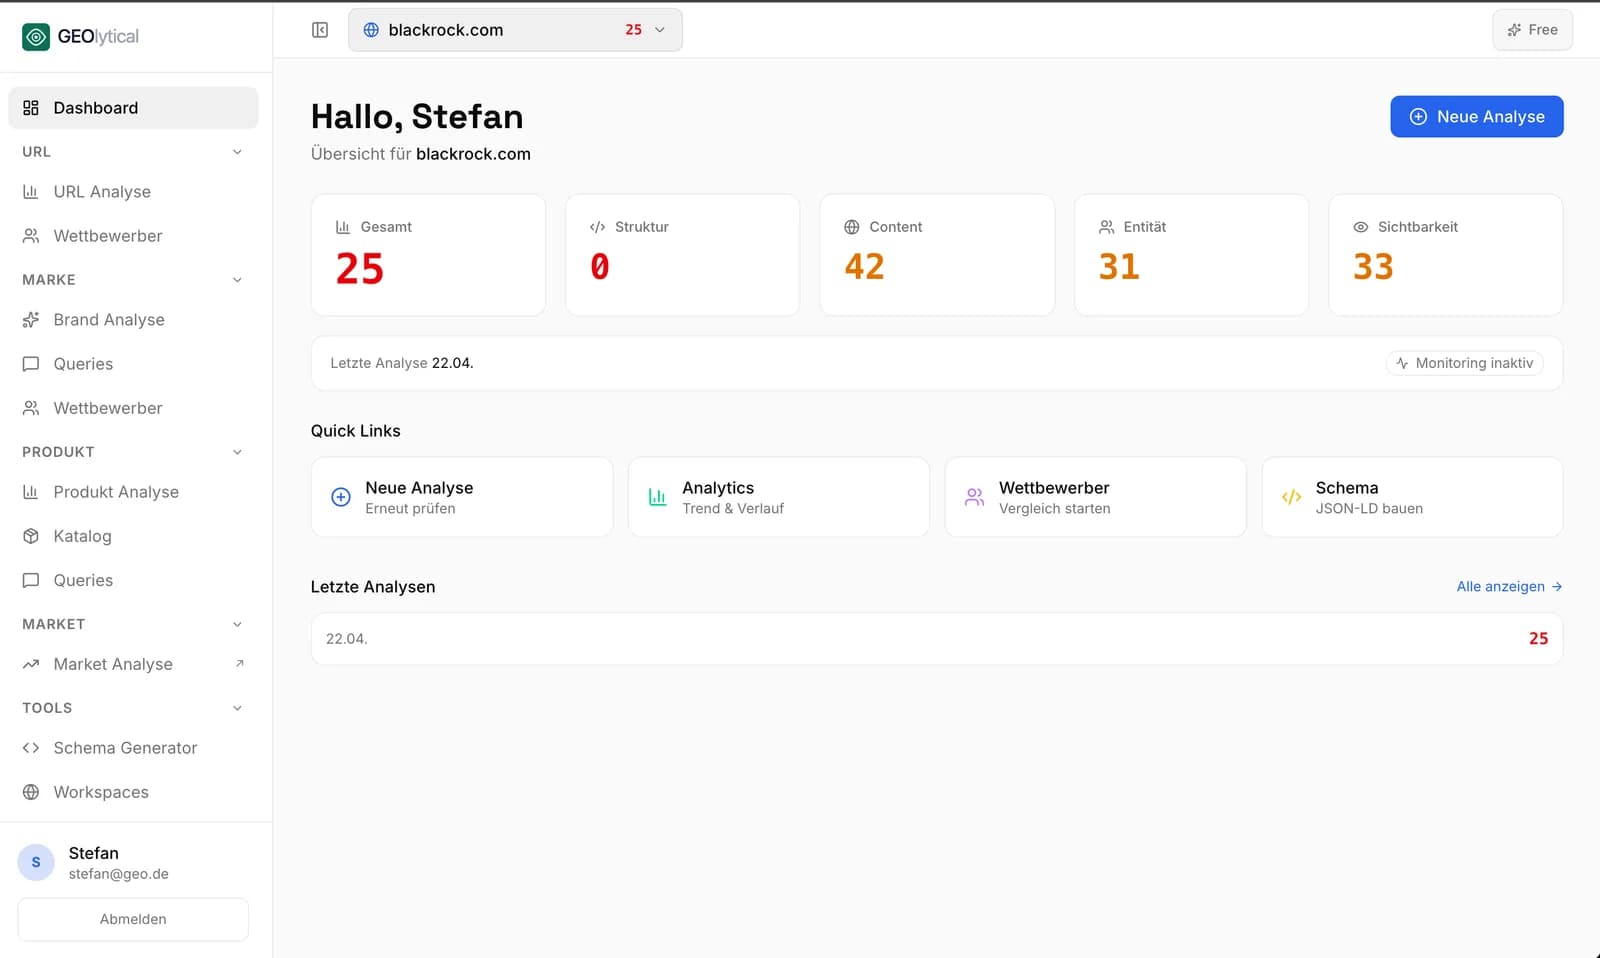This screenshot has height=958, width=1600.
Task: Collapse the MARKE sidebar section
Action: point(237,280)
